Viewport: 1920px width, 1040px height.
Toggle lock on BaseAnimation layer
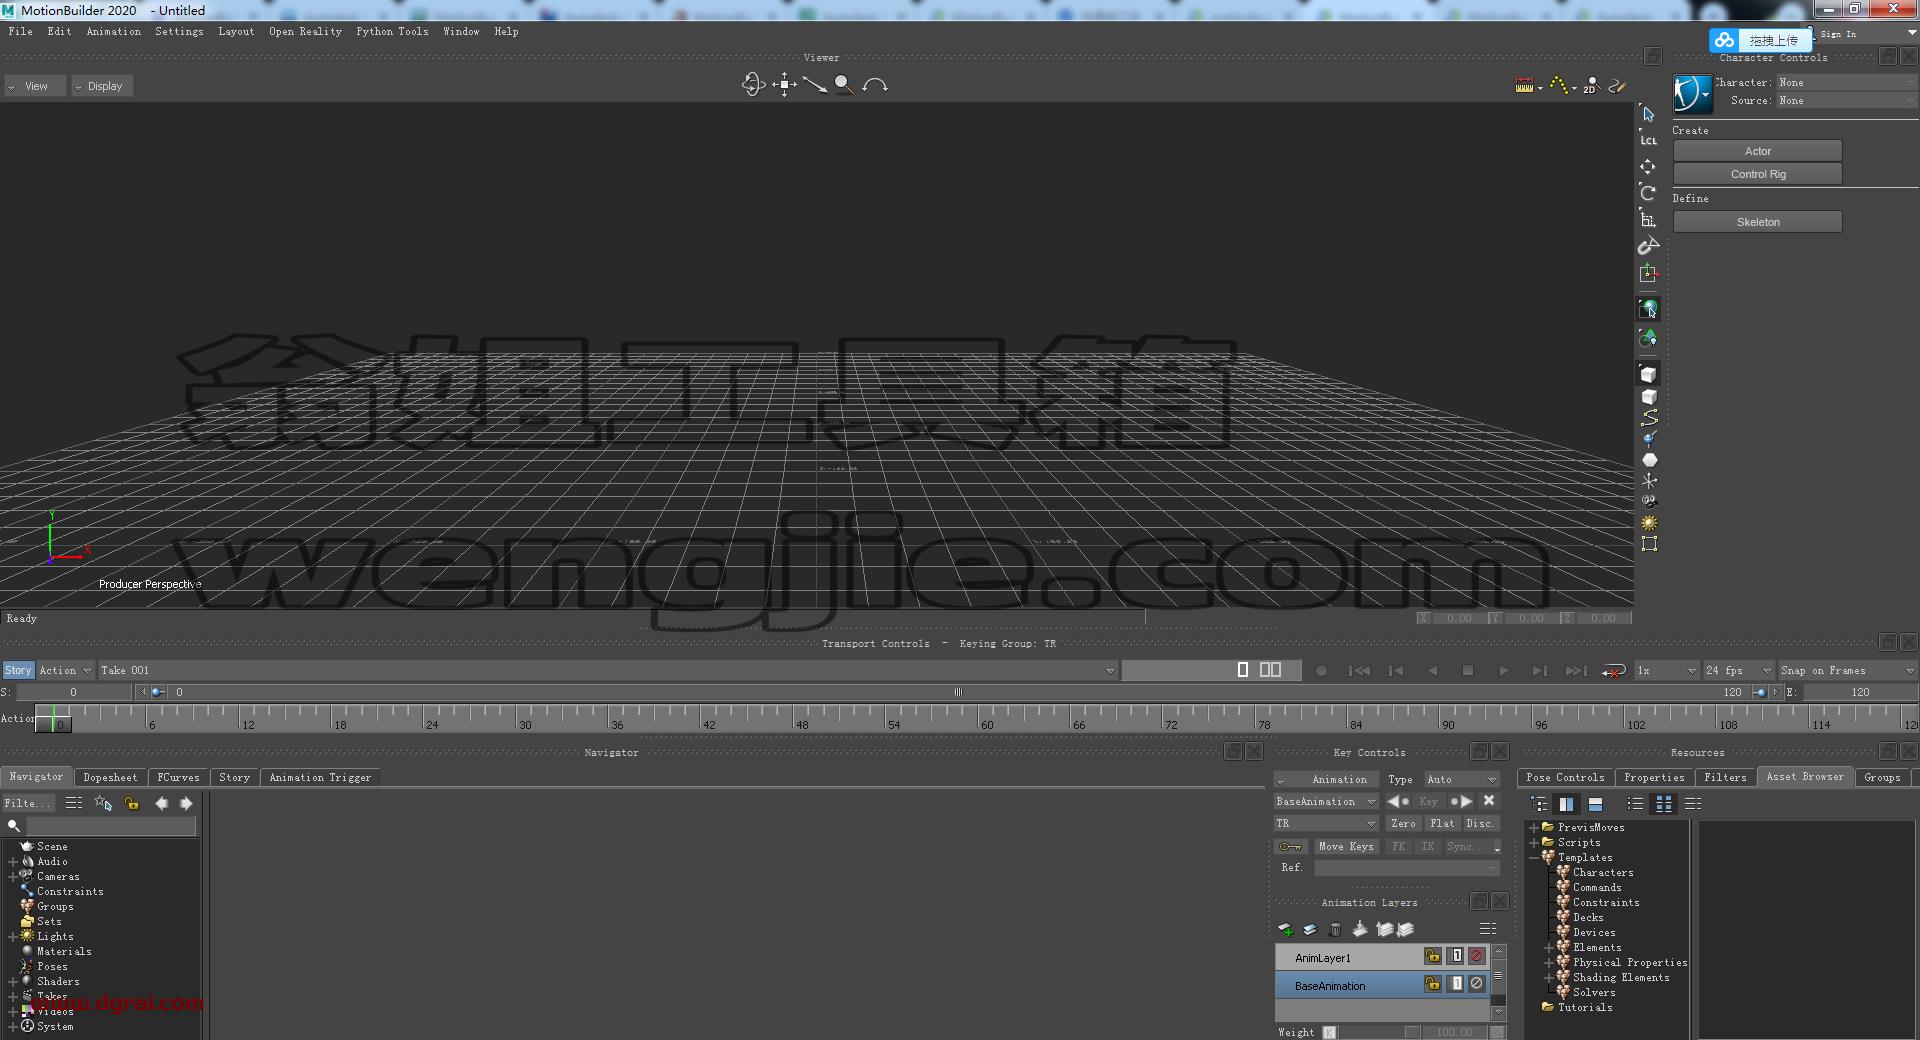coord(1433,984)
